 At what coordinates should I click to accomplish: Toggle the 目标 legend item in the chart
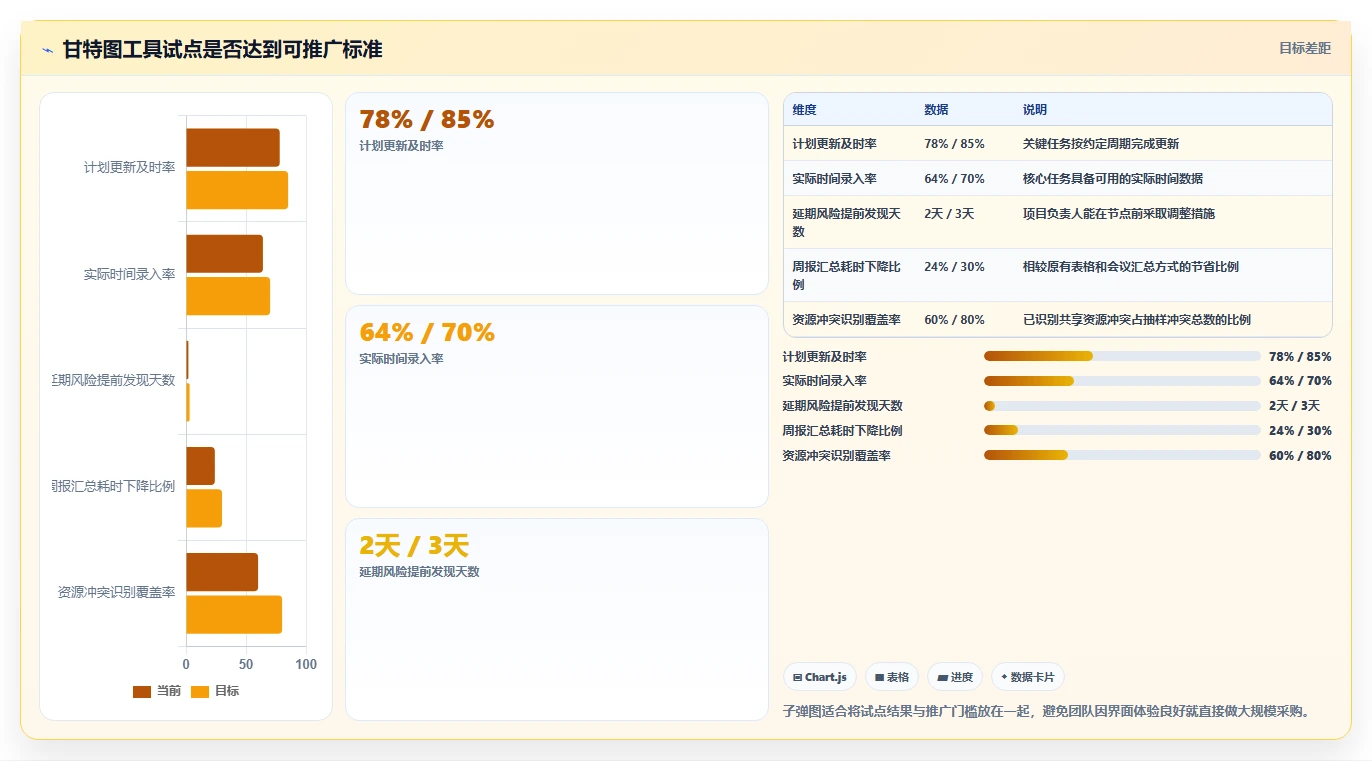click(x=215, y=691)
